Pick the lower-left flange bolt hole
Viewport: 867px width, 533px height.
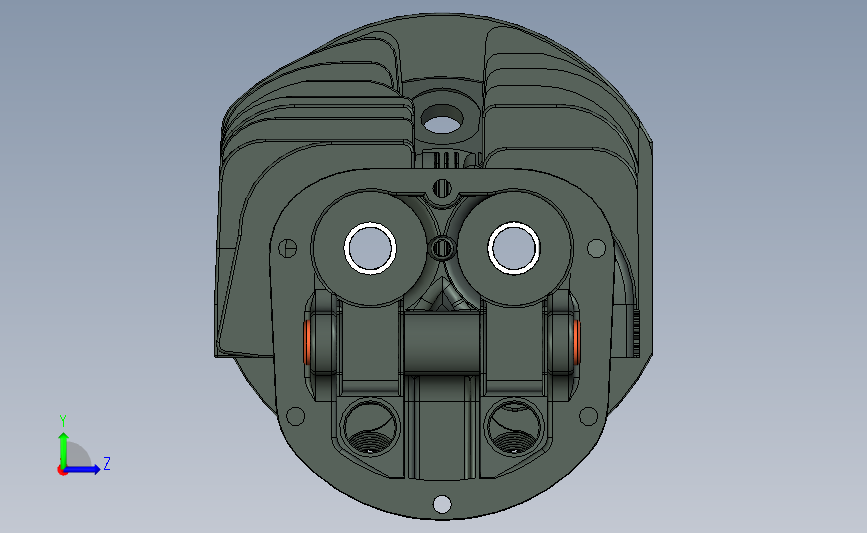tap(296, 416)
